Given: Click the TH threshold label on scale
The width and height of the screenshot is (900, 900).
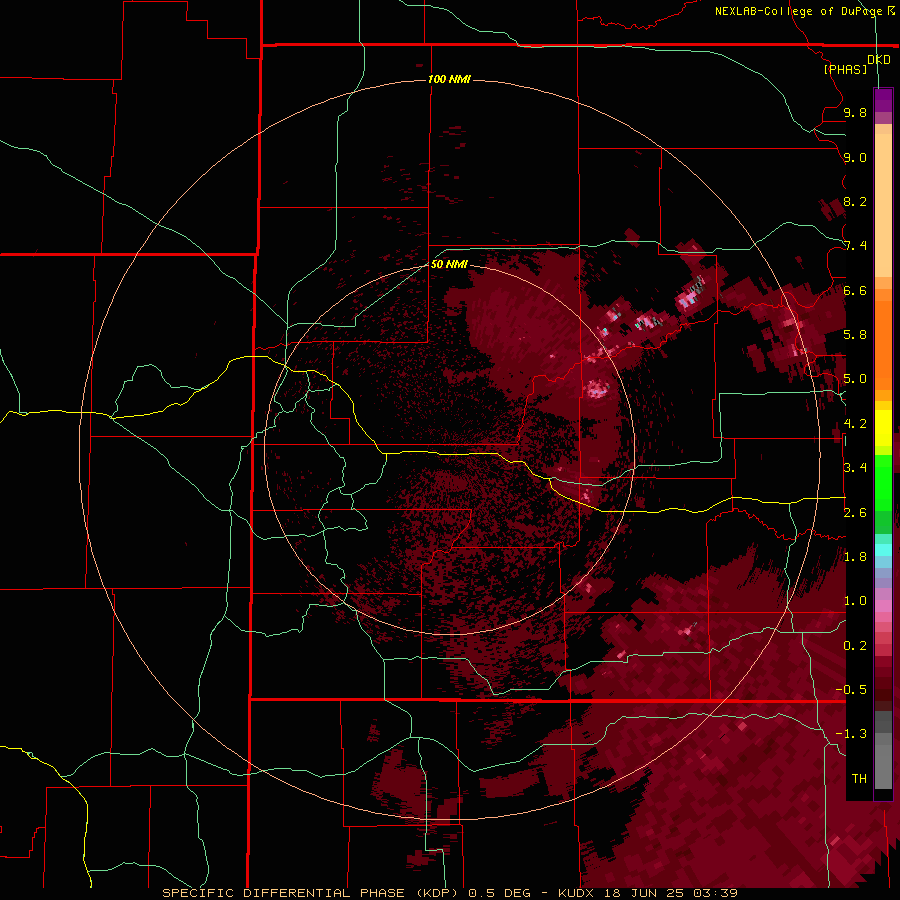Looking at the screenshot, I should pos(859,779).
